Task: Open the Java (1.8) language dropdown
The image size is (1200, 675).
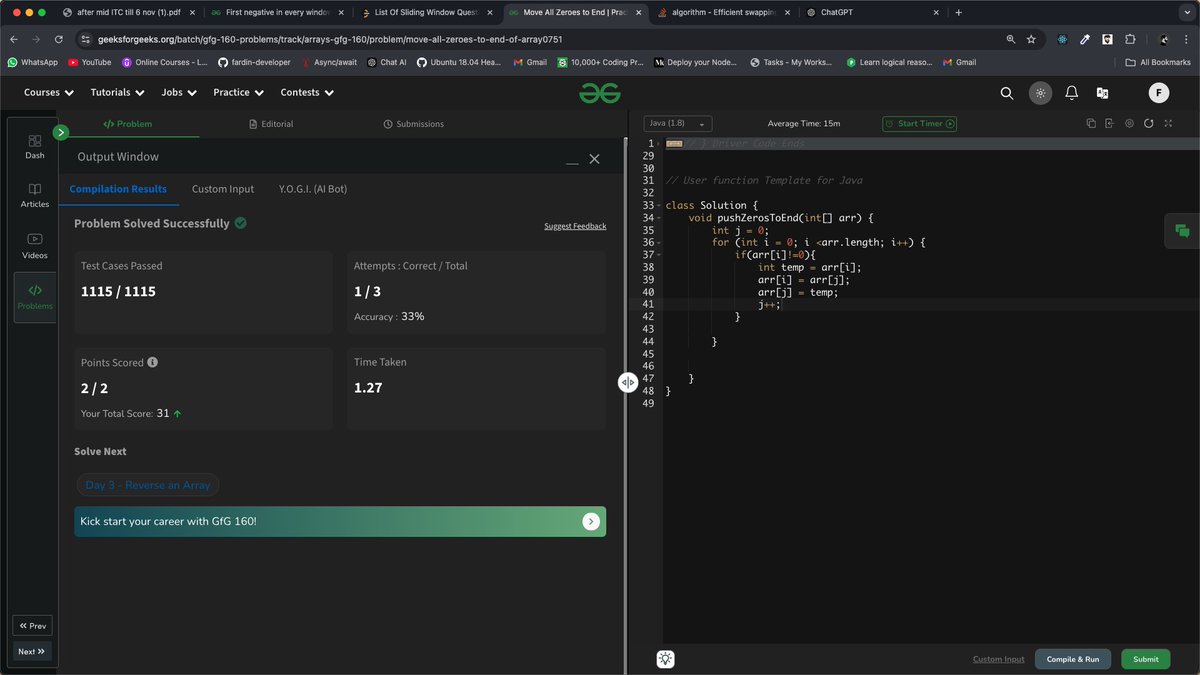Action: click(678, 124)
